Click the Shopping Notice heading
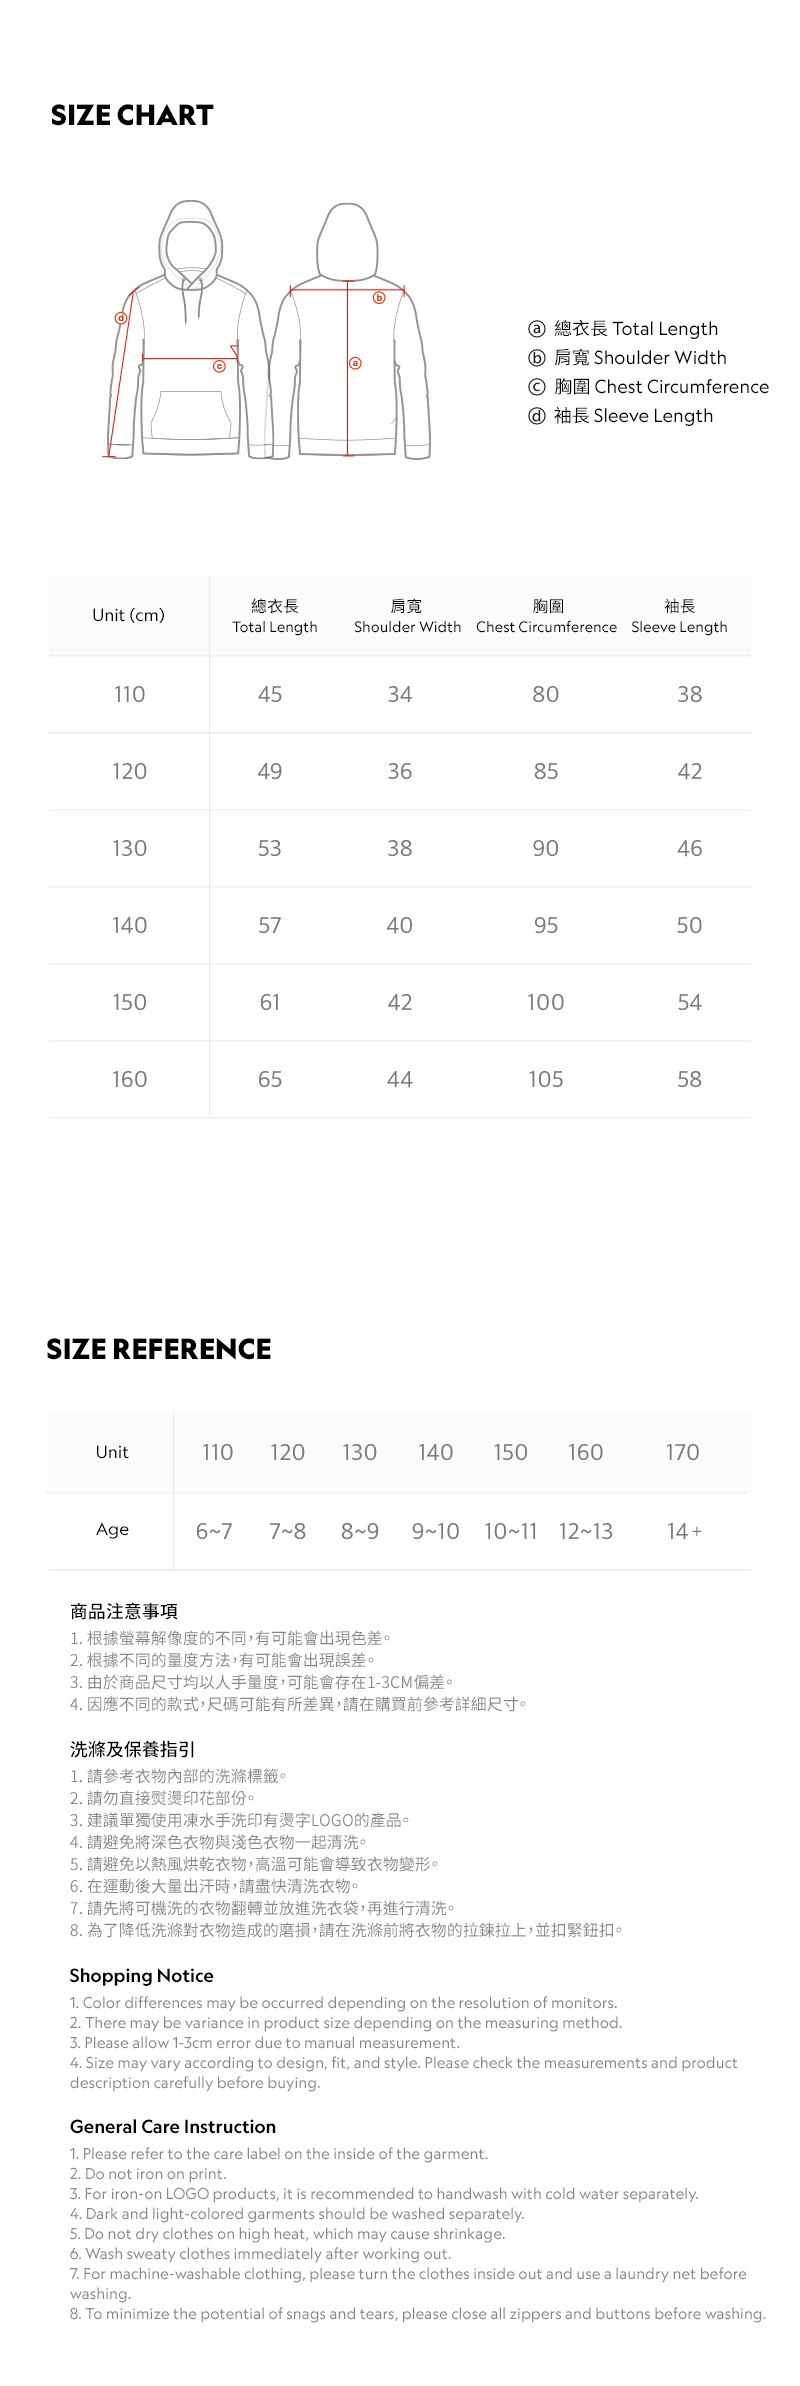800x2386 pixels. 142,1975
